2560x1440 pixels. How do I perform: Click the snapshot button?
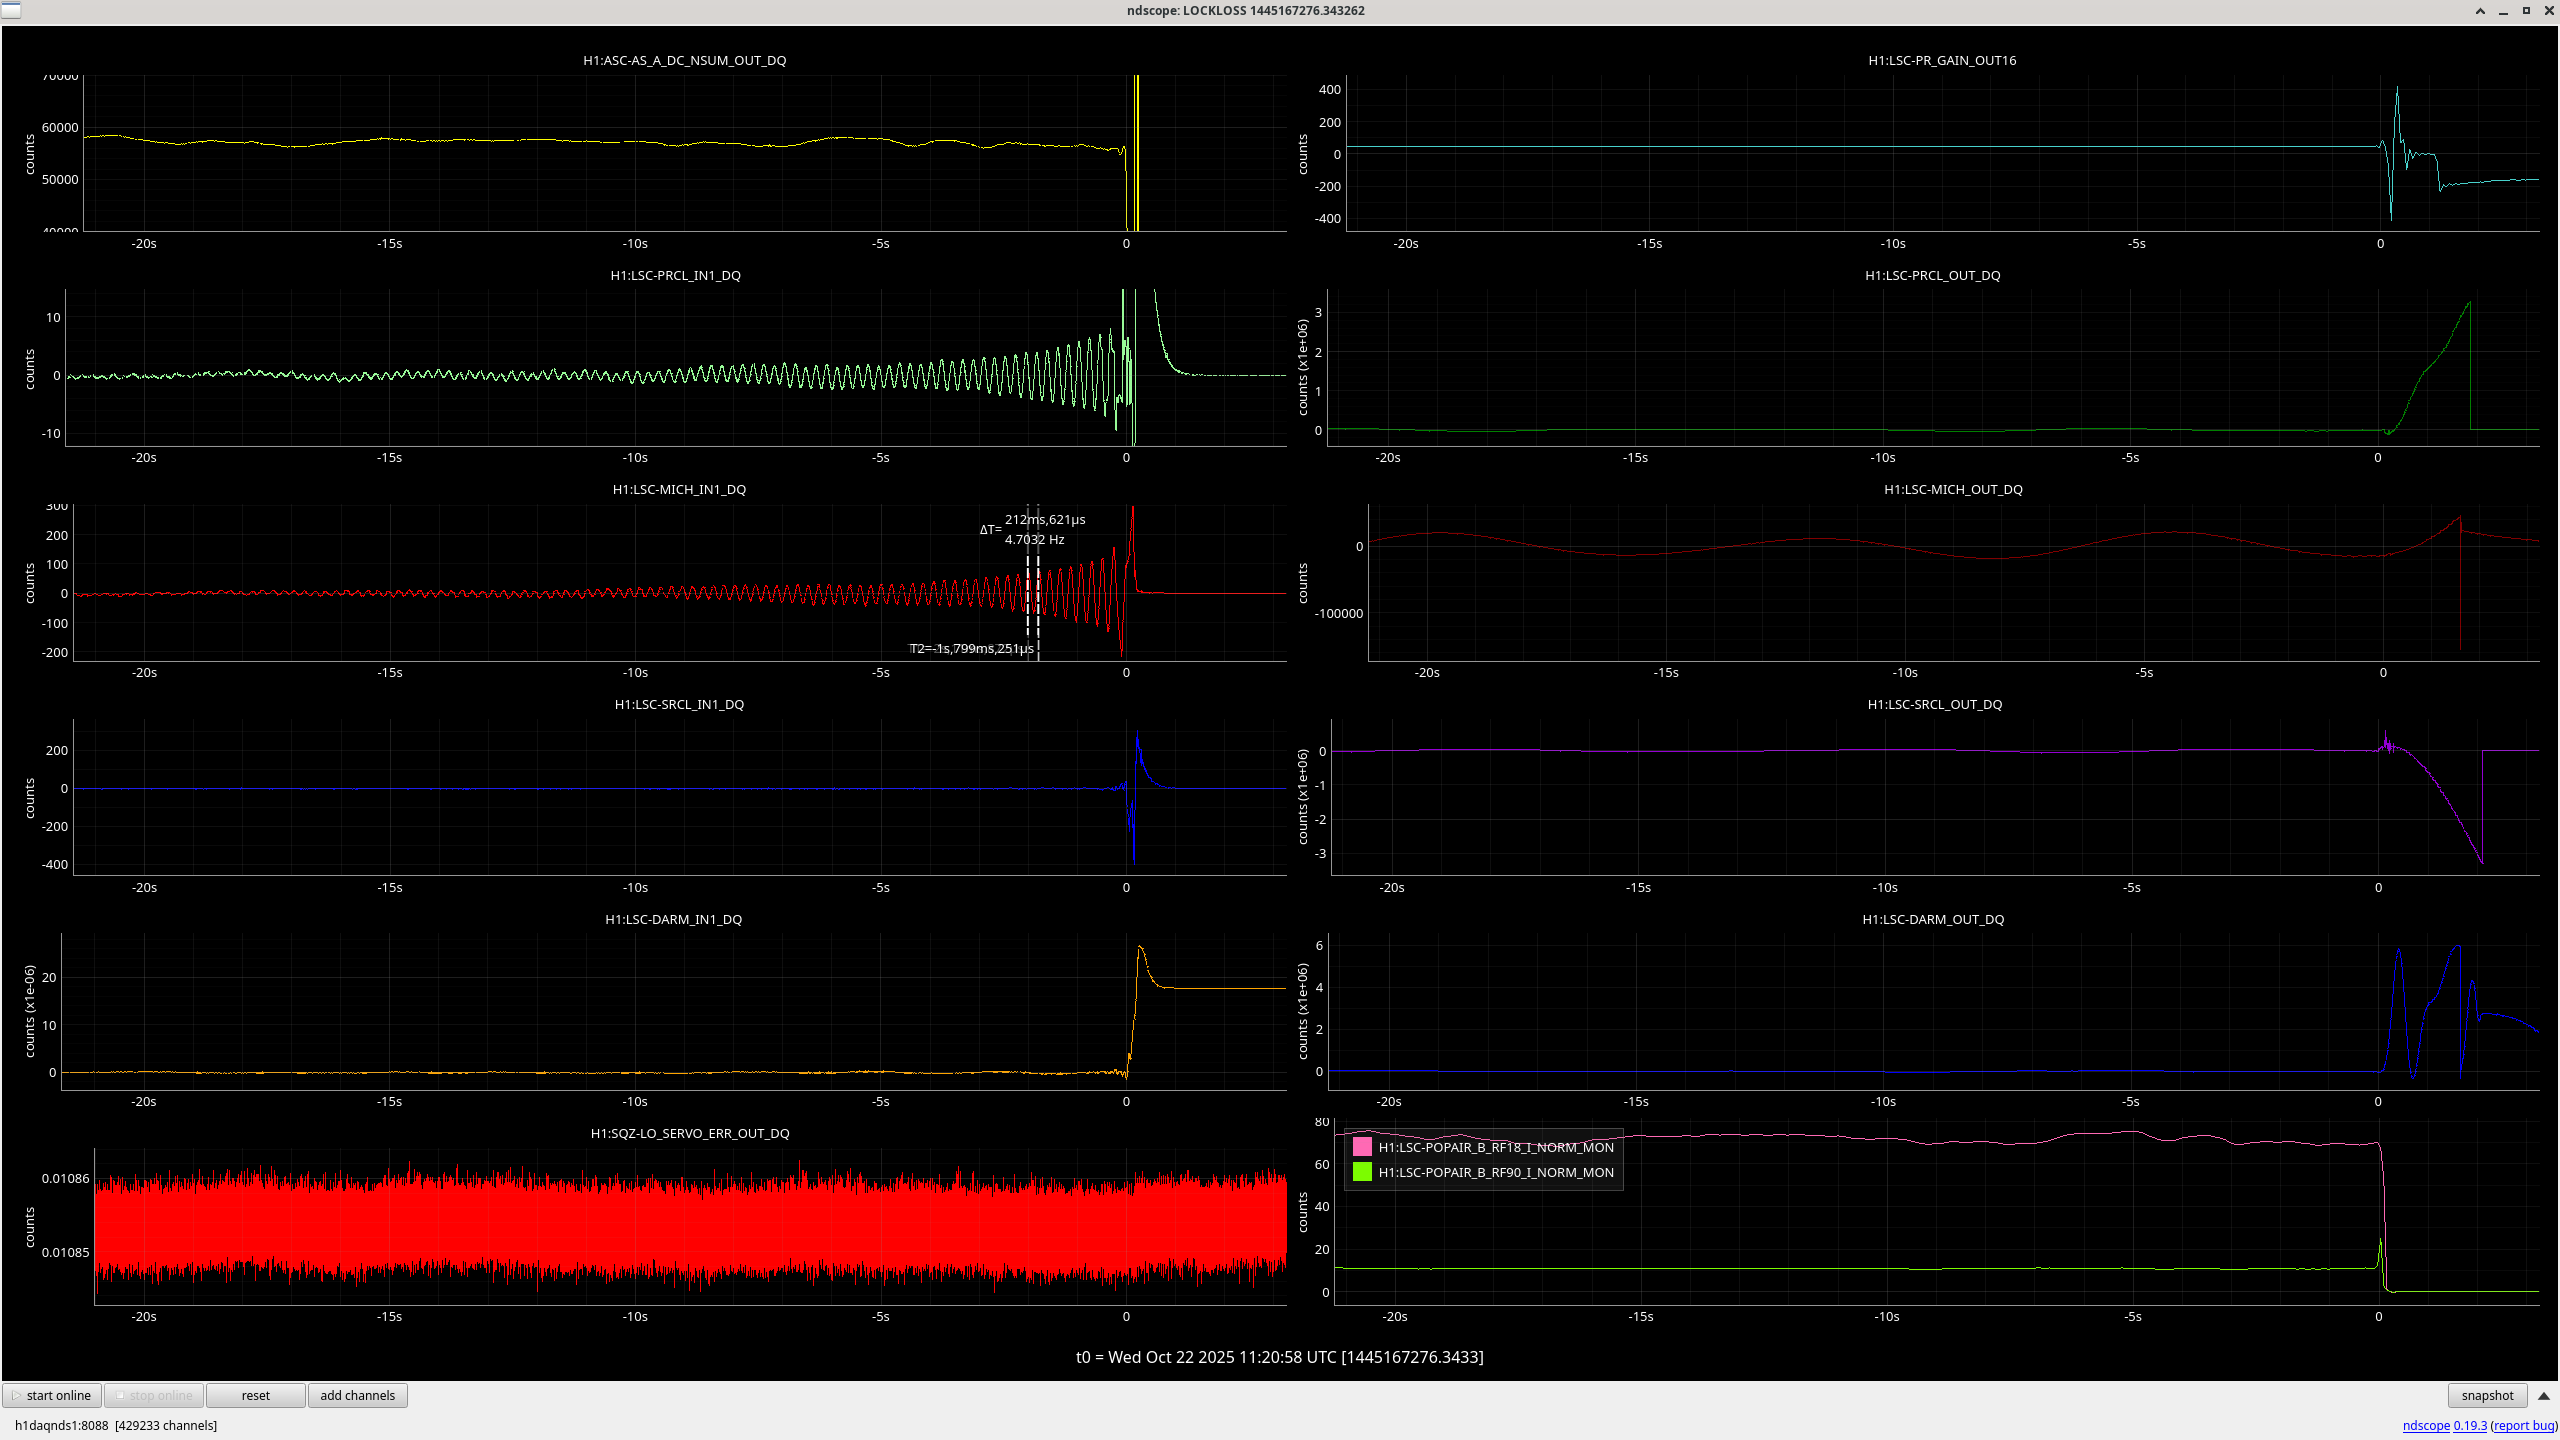coord(2486,1395)
